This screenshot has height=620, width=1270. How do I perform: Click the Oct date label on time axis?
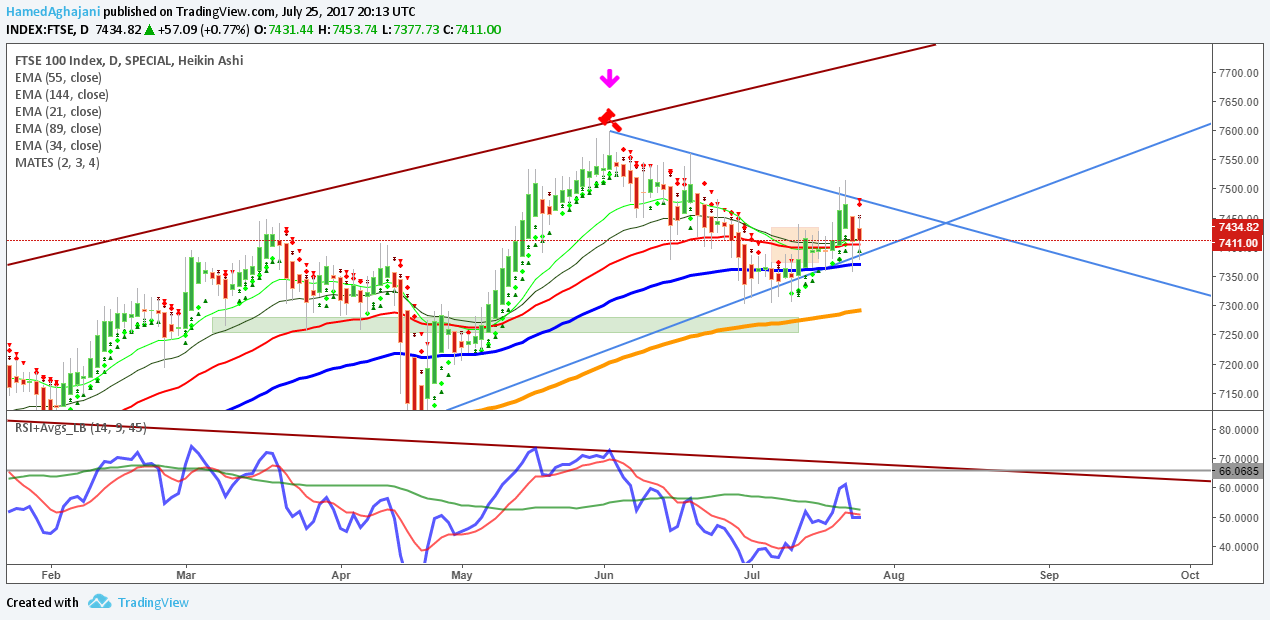click(1190, 575)
